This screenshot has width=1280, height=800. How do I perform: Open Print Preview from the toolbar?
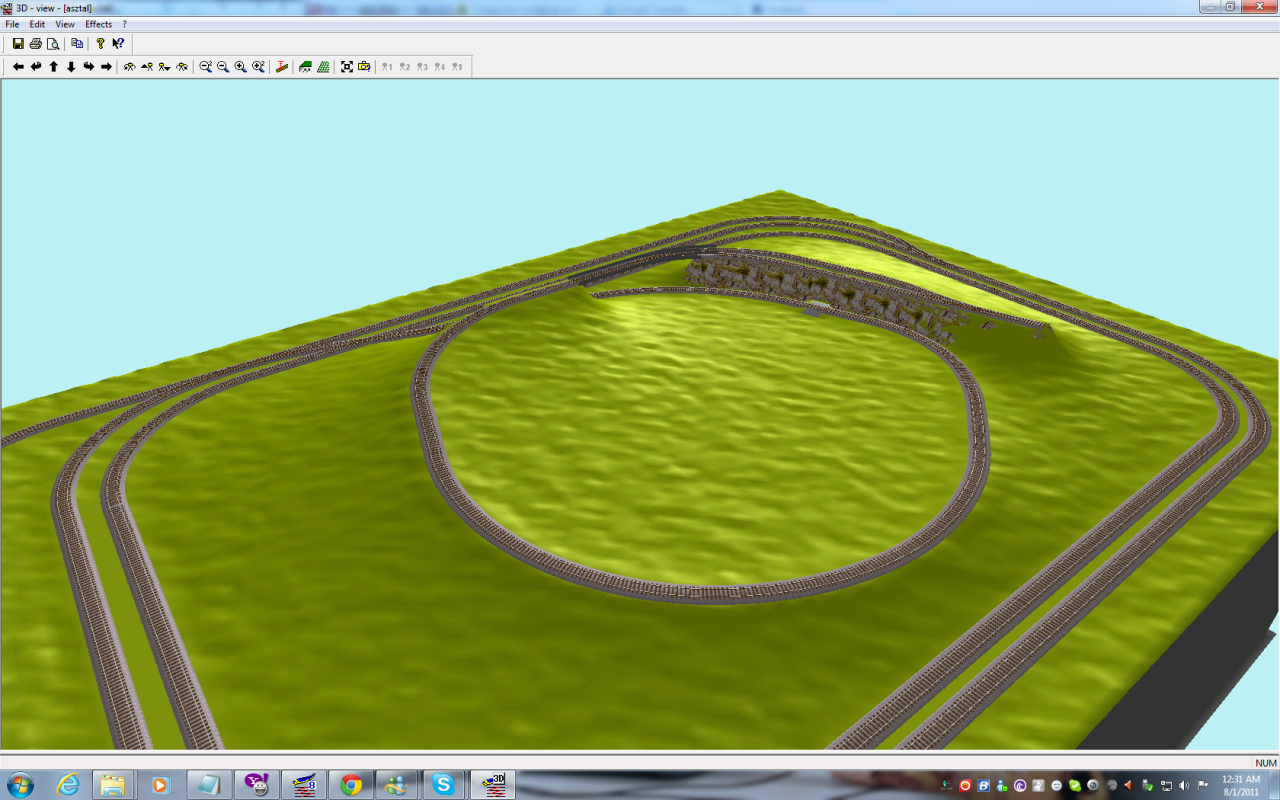(53, 44)
